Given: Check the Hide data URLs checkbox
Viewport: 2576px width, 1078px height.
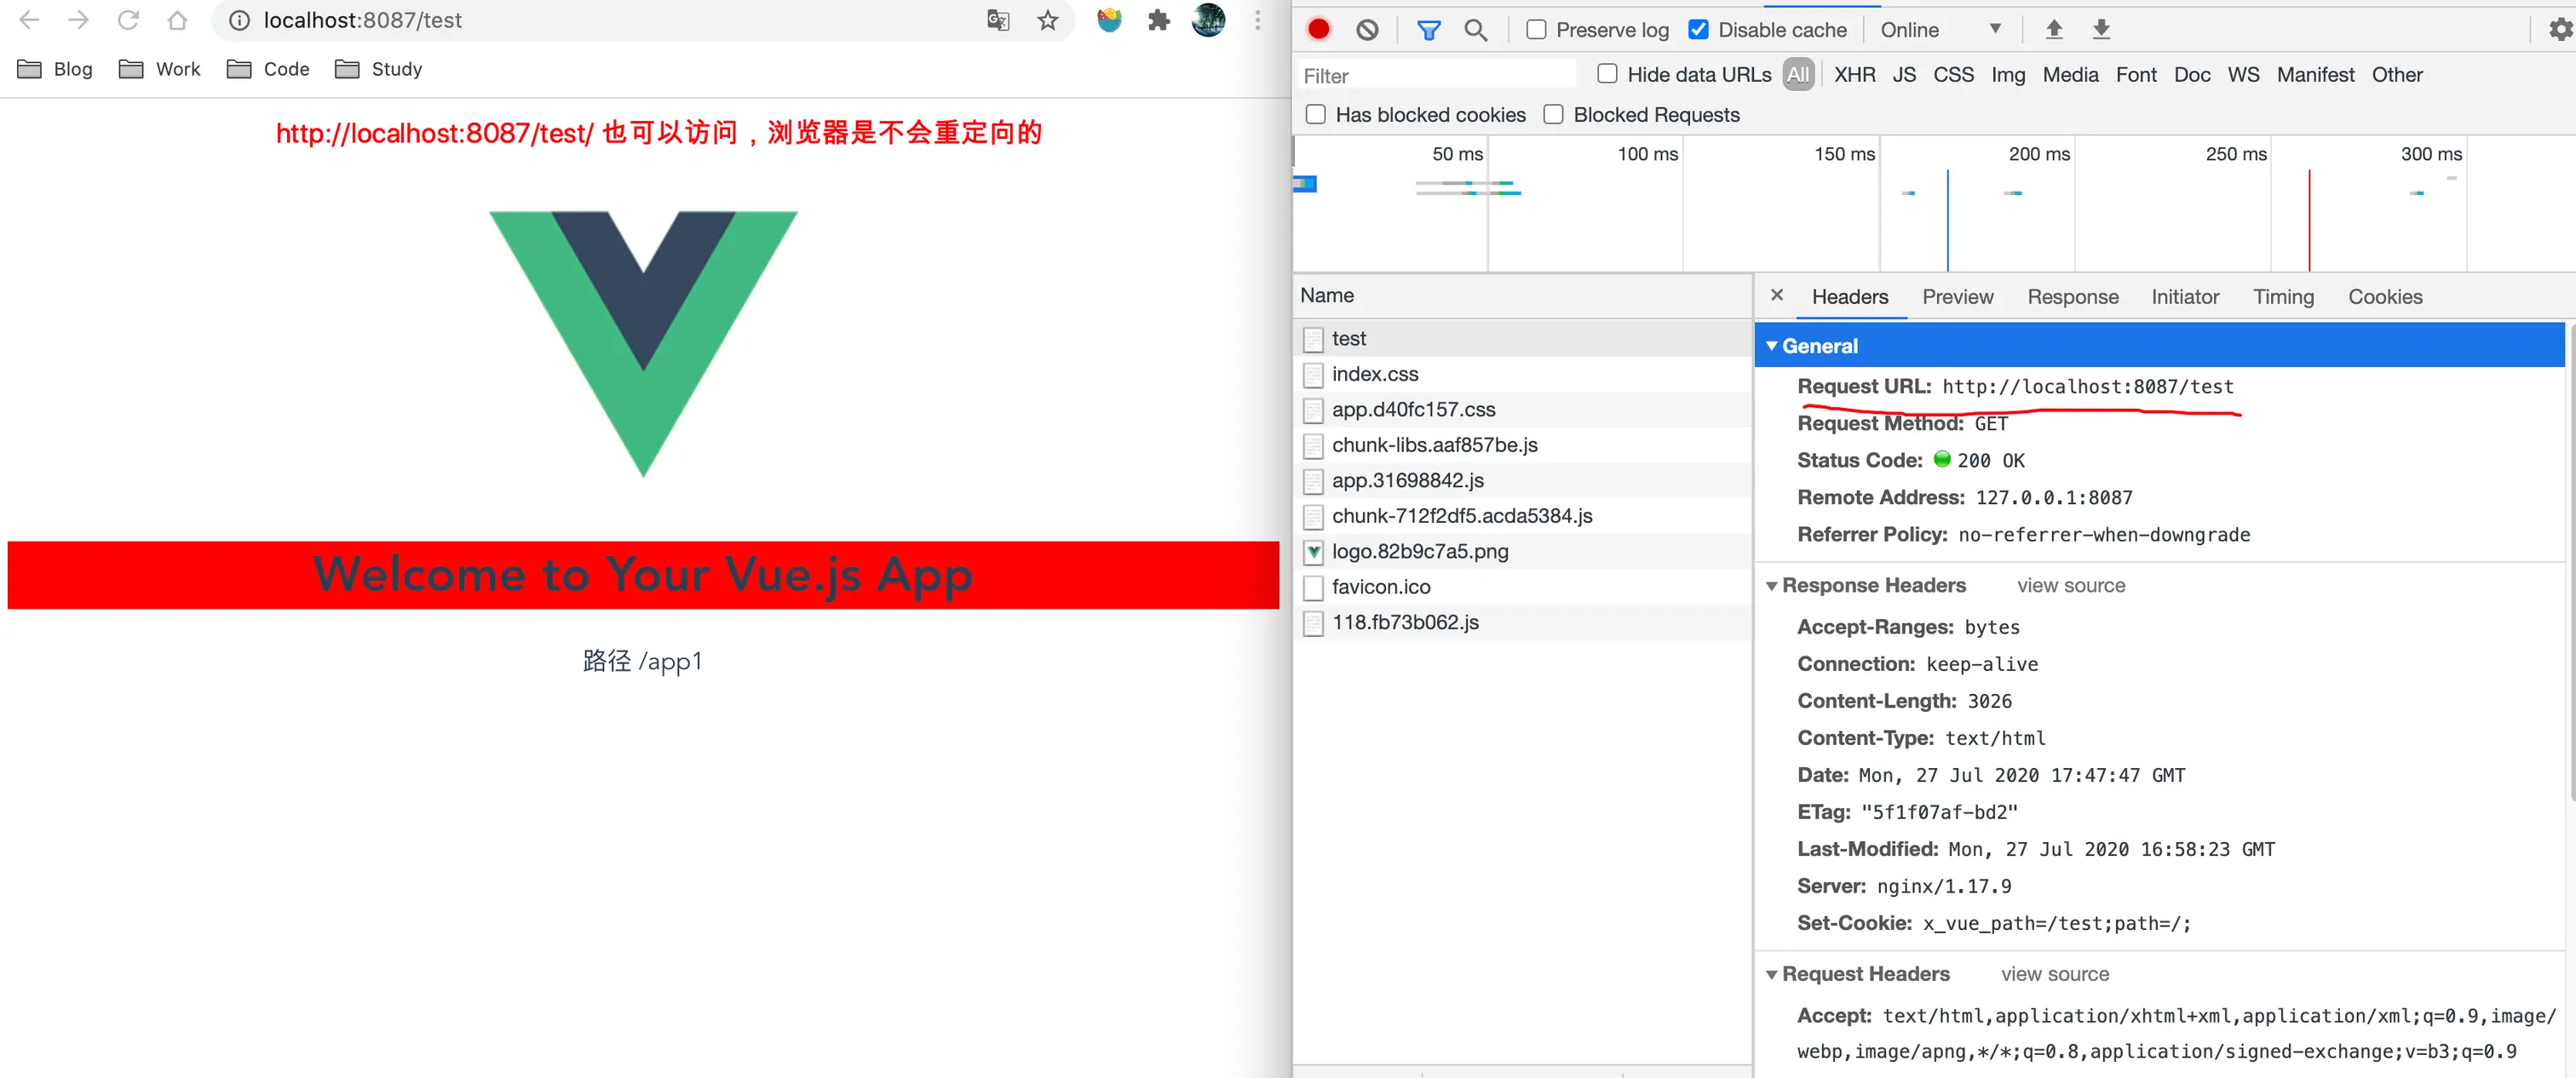Looking at the screenshot, I should [x=1607, y=74].
